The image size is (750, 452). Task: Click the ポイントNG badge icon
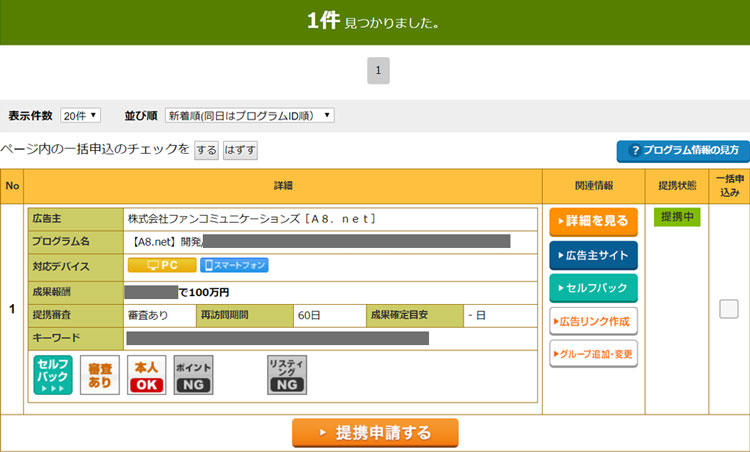(193, 375)
